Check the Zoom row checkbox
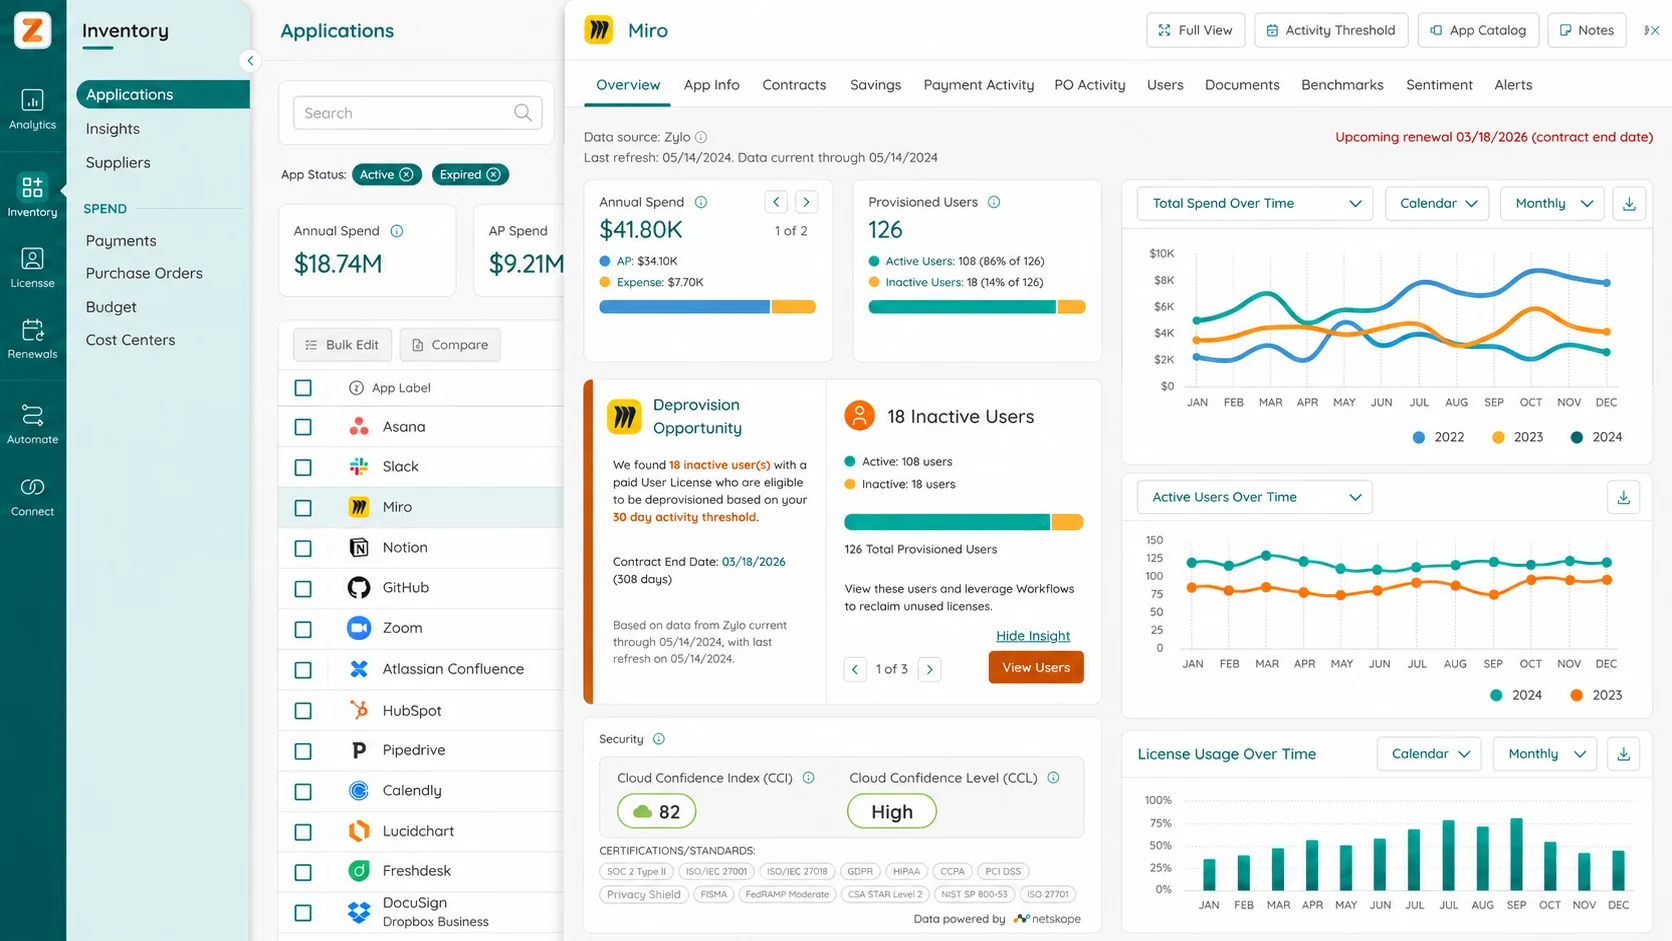The image size is (1672, 941). pyautogui.click(x=303, y=629)
